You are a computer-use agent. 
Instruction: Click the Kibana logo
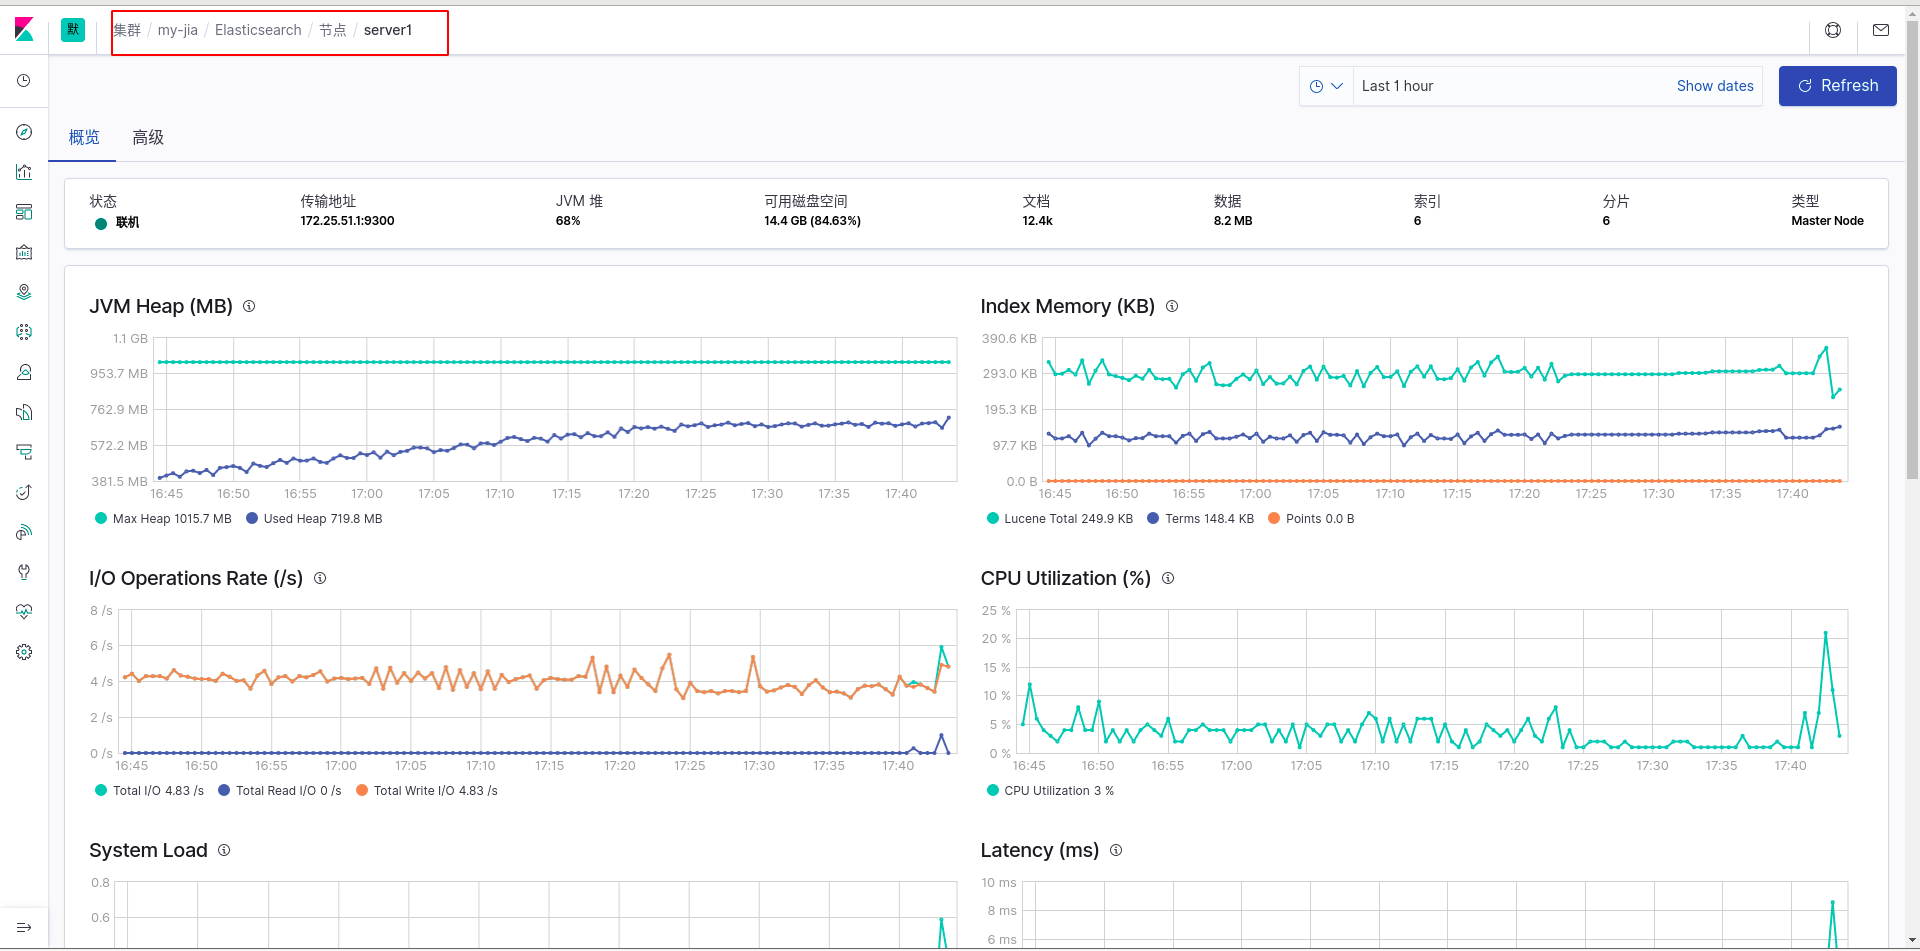point(24,30)
